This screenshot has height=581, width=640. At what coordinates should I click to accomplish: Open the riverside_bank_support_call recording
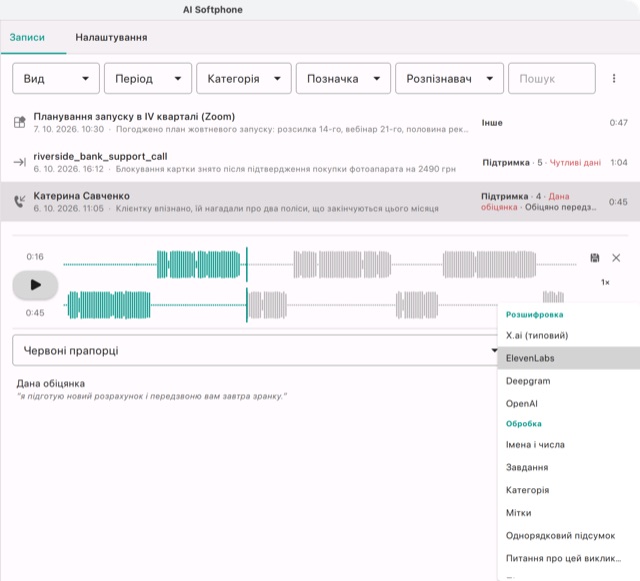tap(320, 162)
